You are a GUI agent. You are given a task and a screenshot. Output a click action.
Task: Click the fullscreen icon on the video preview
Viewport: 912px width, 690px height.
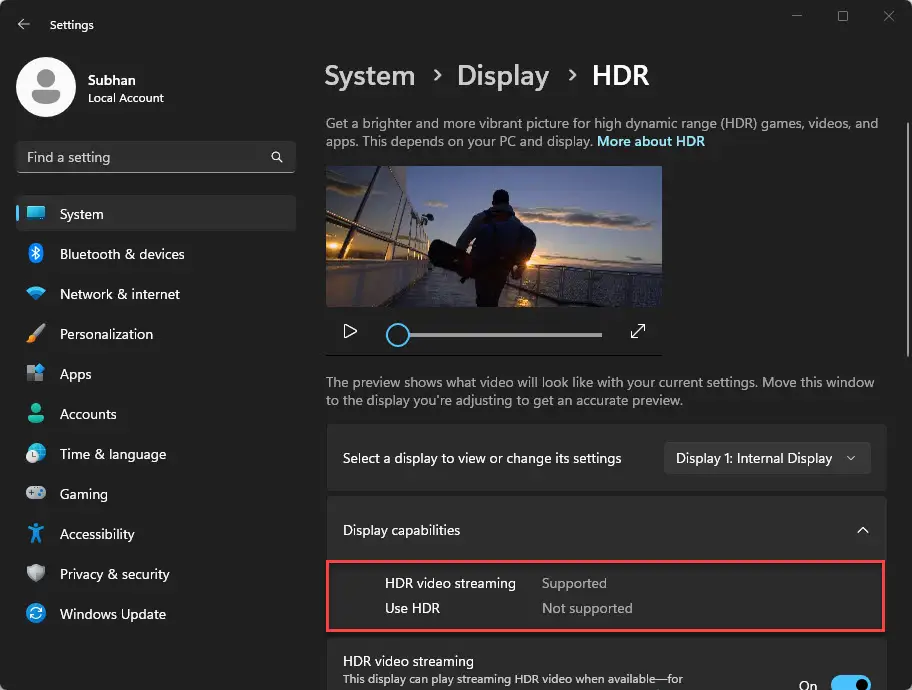tap(637, 329)
